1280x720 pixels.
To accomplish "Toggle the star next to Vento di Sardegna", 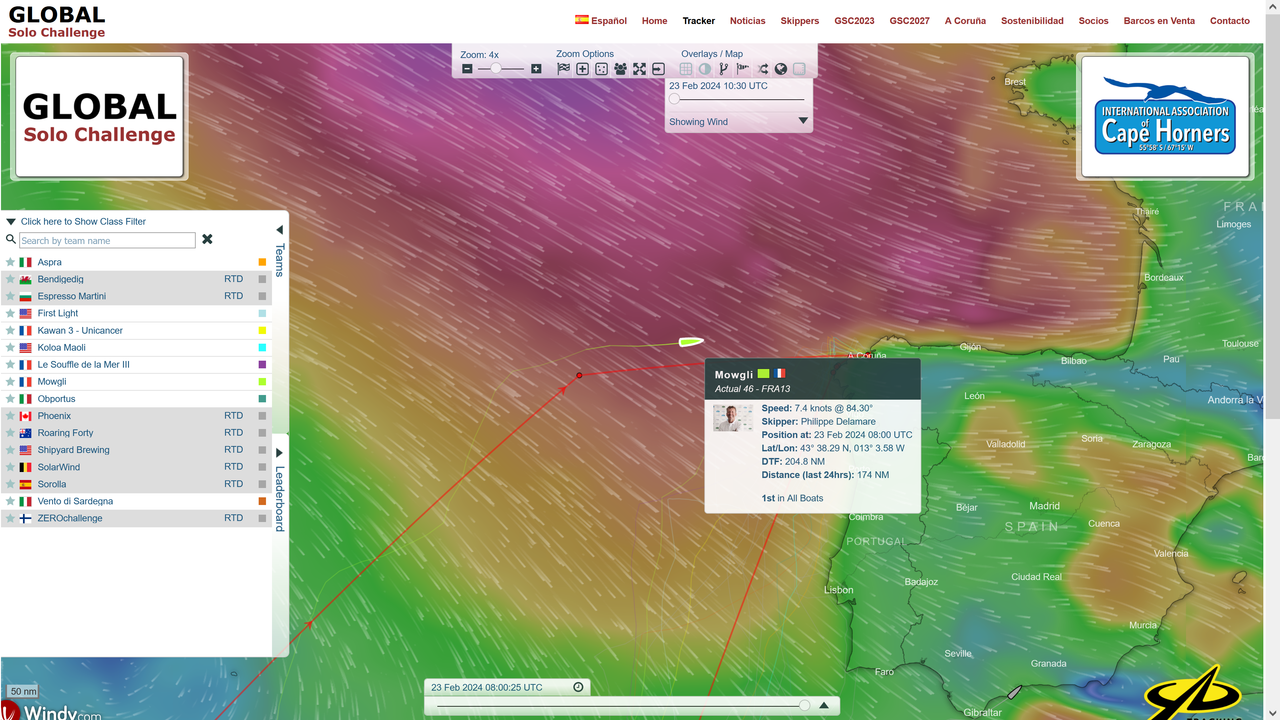I will (11, 501).
